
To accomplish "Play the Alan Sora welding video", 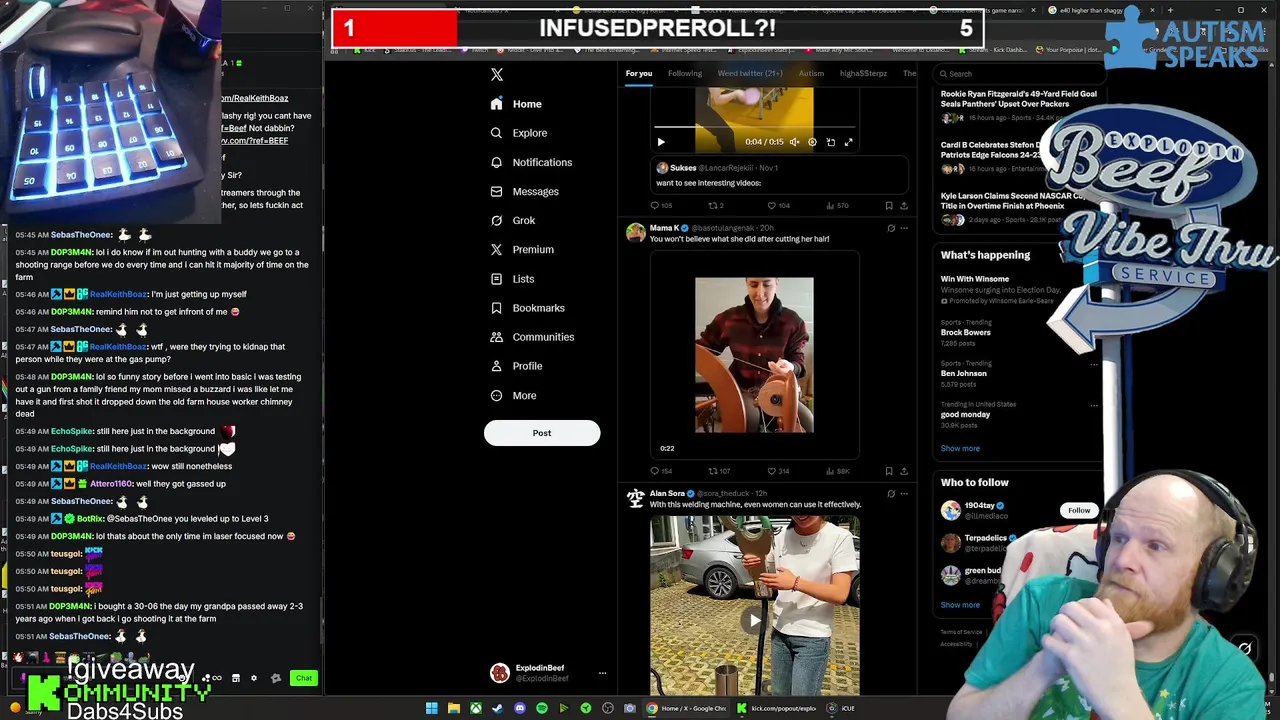I will point(754,620).
